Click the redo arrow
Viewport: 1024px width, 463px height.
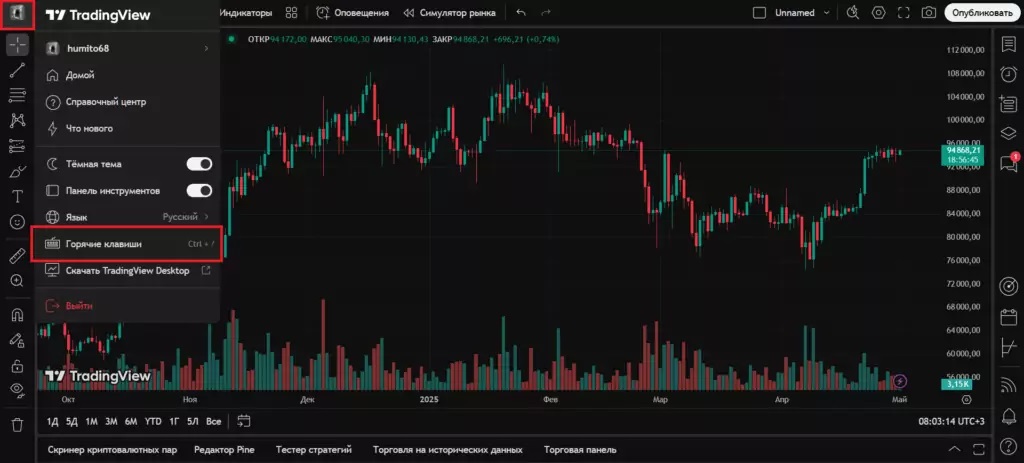(546, 13)
